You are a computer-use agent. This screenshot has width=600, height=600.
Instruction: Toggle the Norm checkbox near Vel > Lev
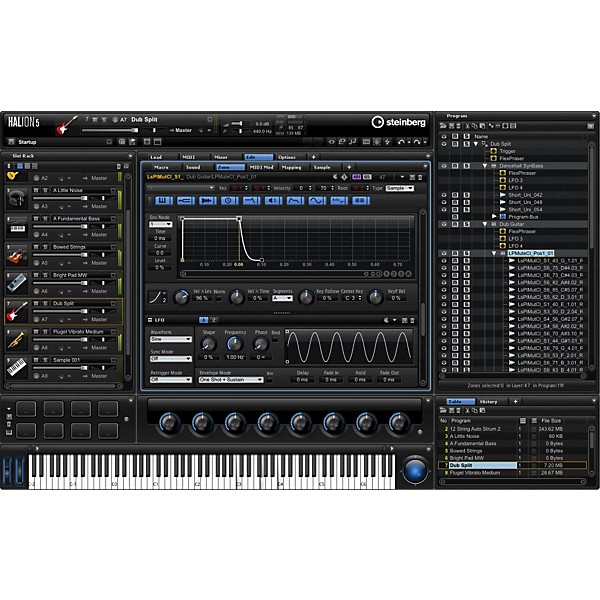point(219,298)
